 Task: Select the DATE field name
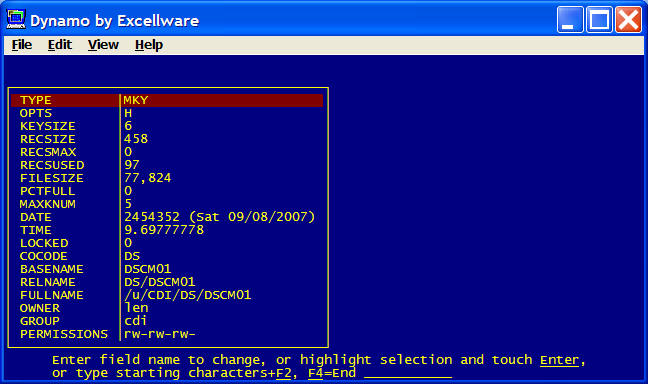click(x=36, y=217)
